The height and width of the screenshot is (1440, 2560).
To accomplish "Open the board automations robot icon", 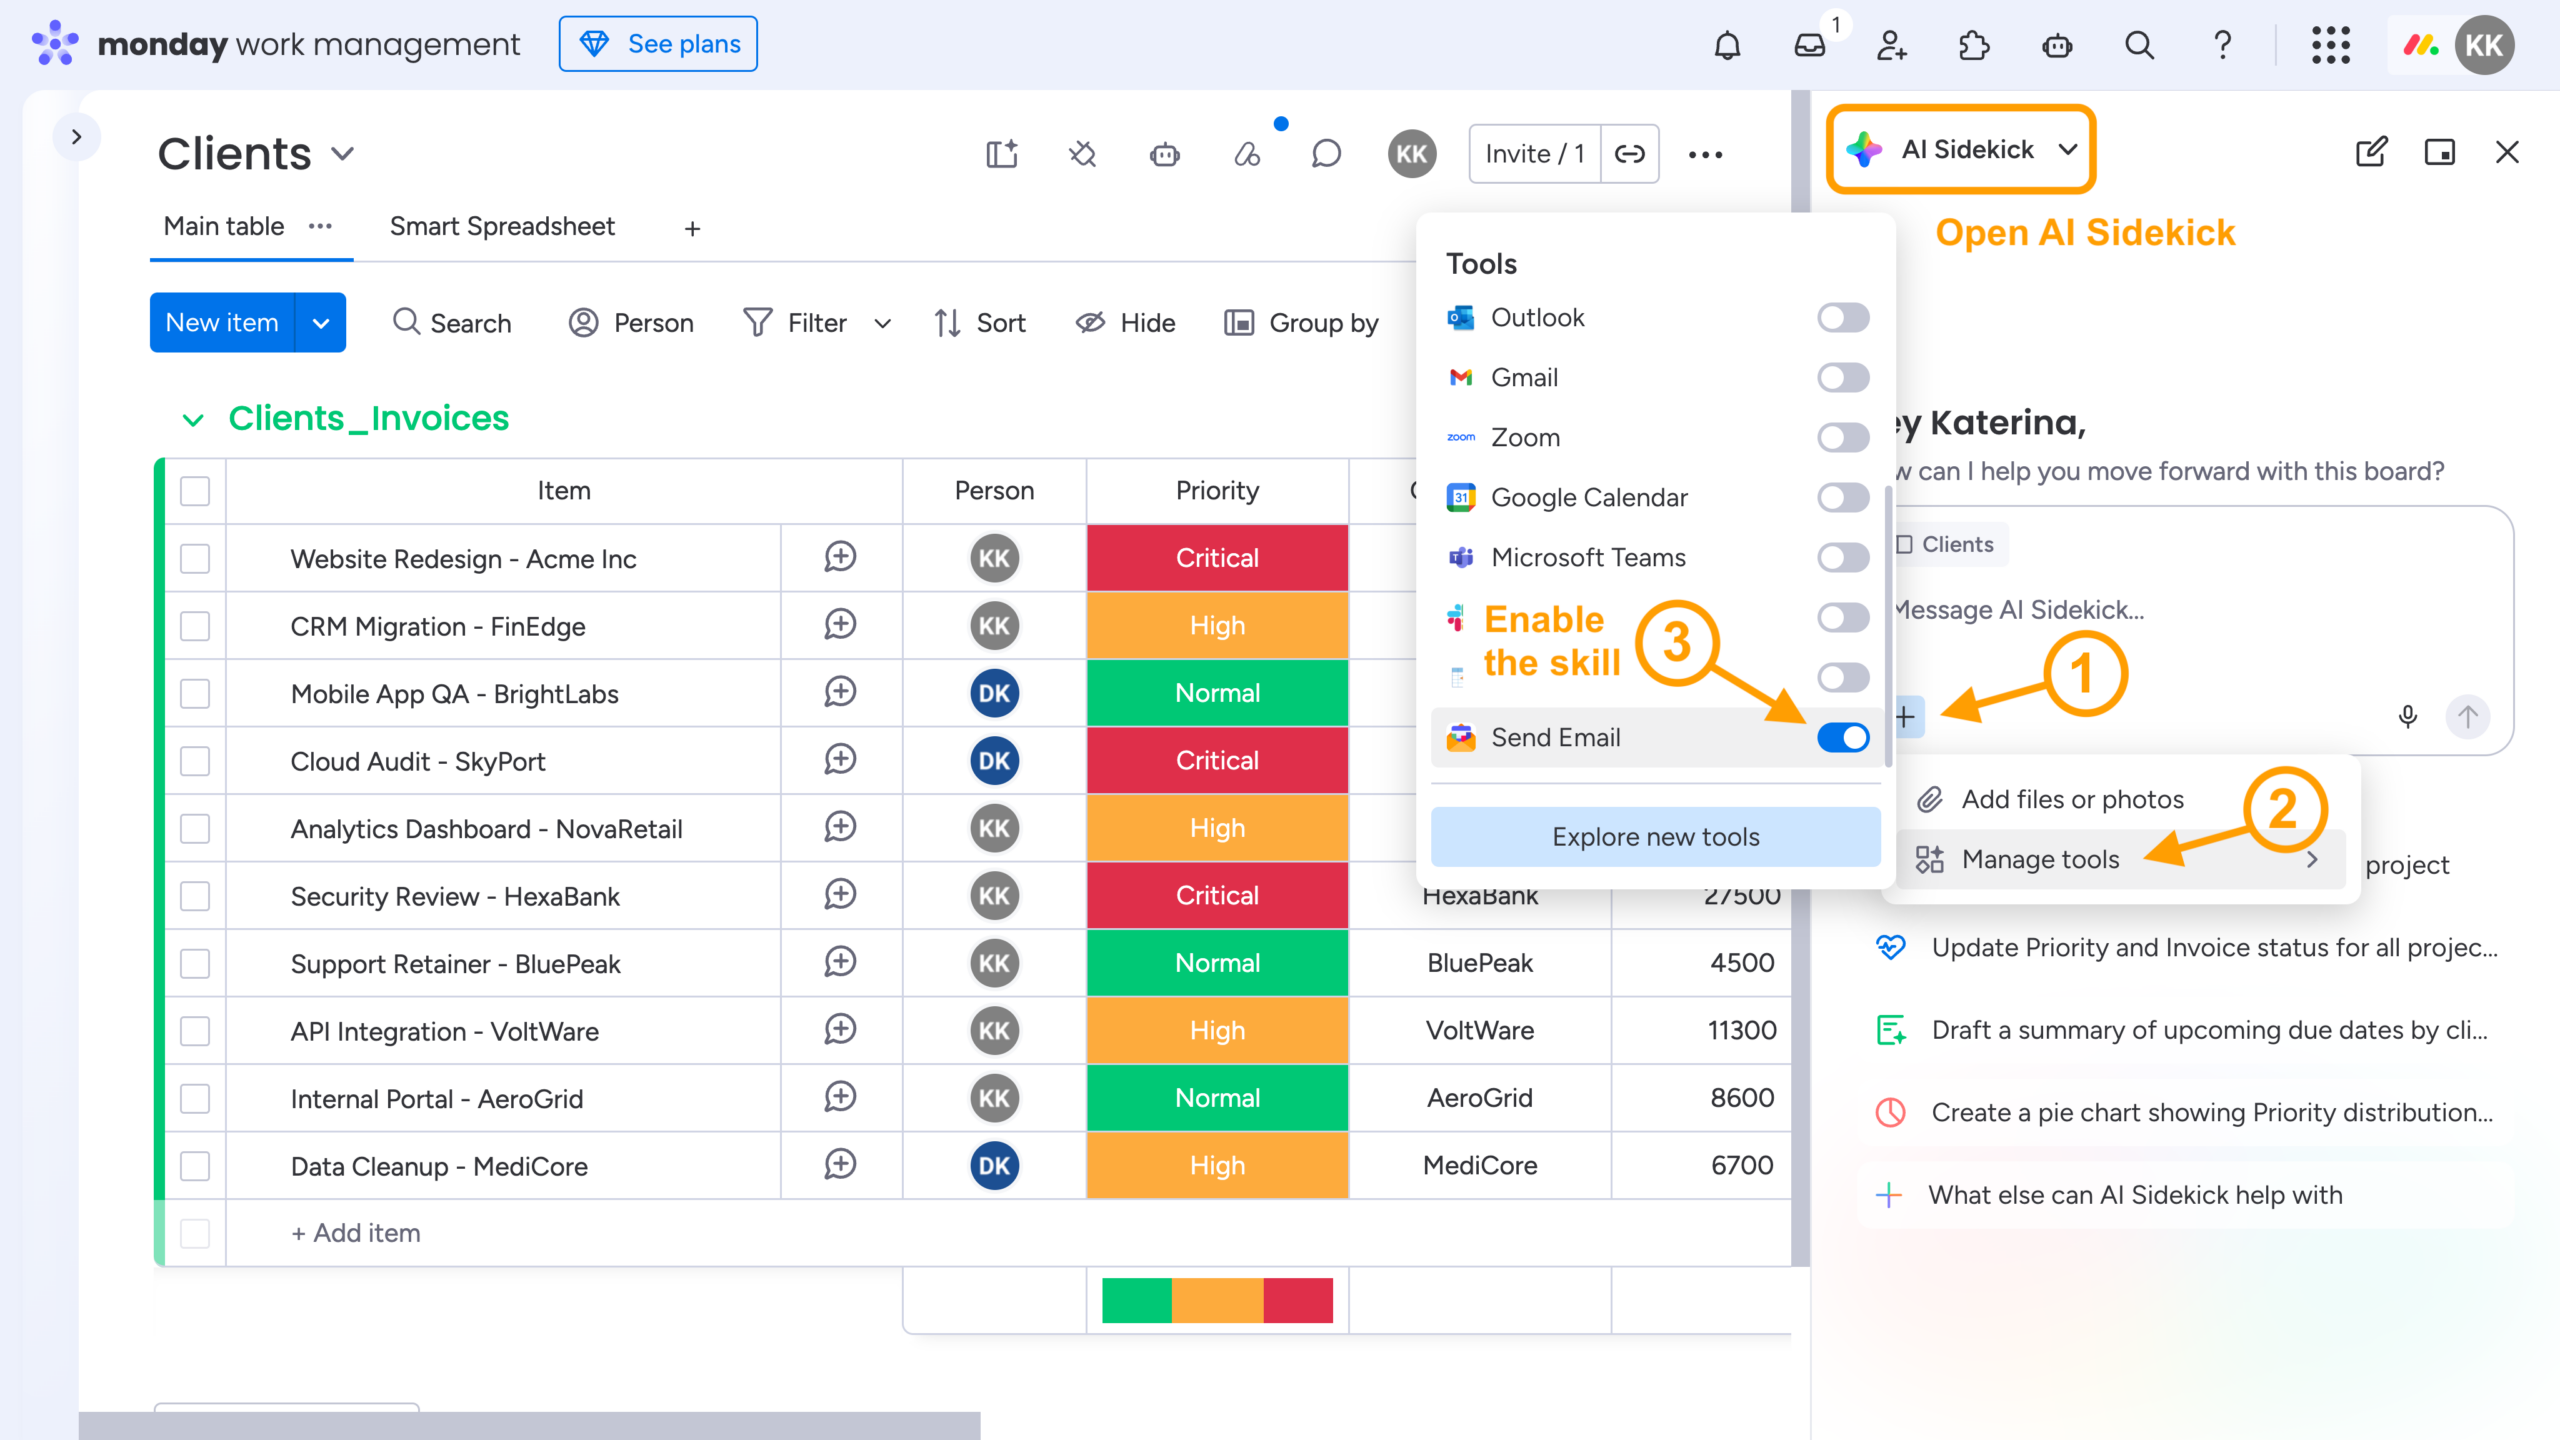I will pyautogui.click(x=1165, y=154).
